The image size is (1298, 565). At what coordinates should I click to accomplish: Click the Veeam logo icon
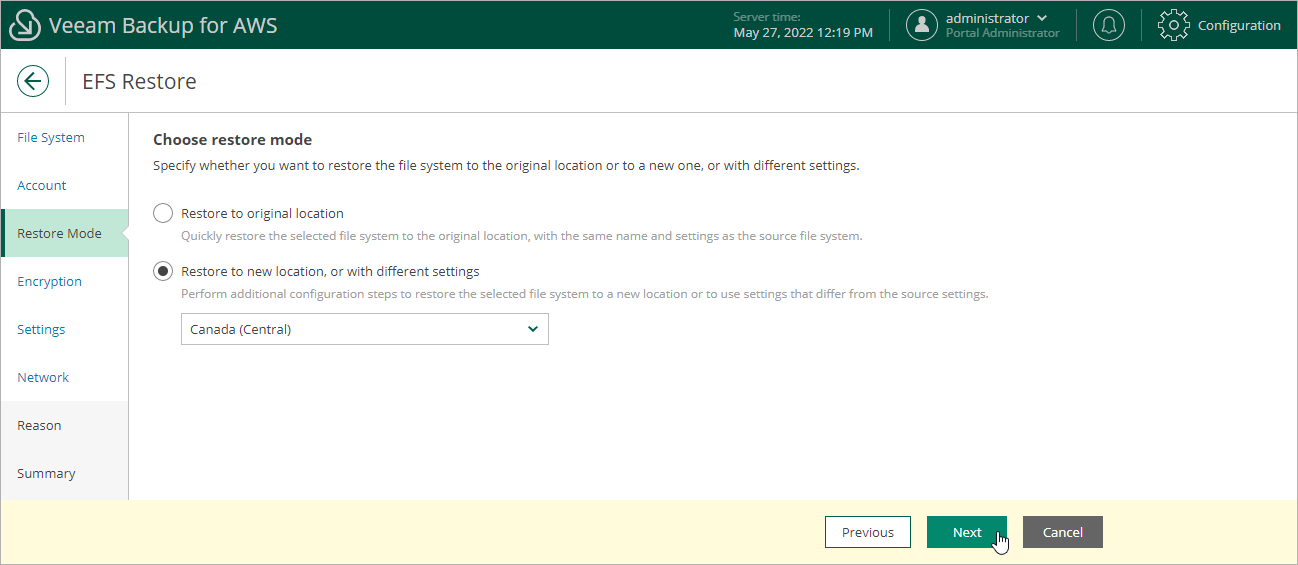[x=24, y=26]
